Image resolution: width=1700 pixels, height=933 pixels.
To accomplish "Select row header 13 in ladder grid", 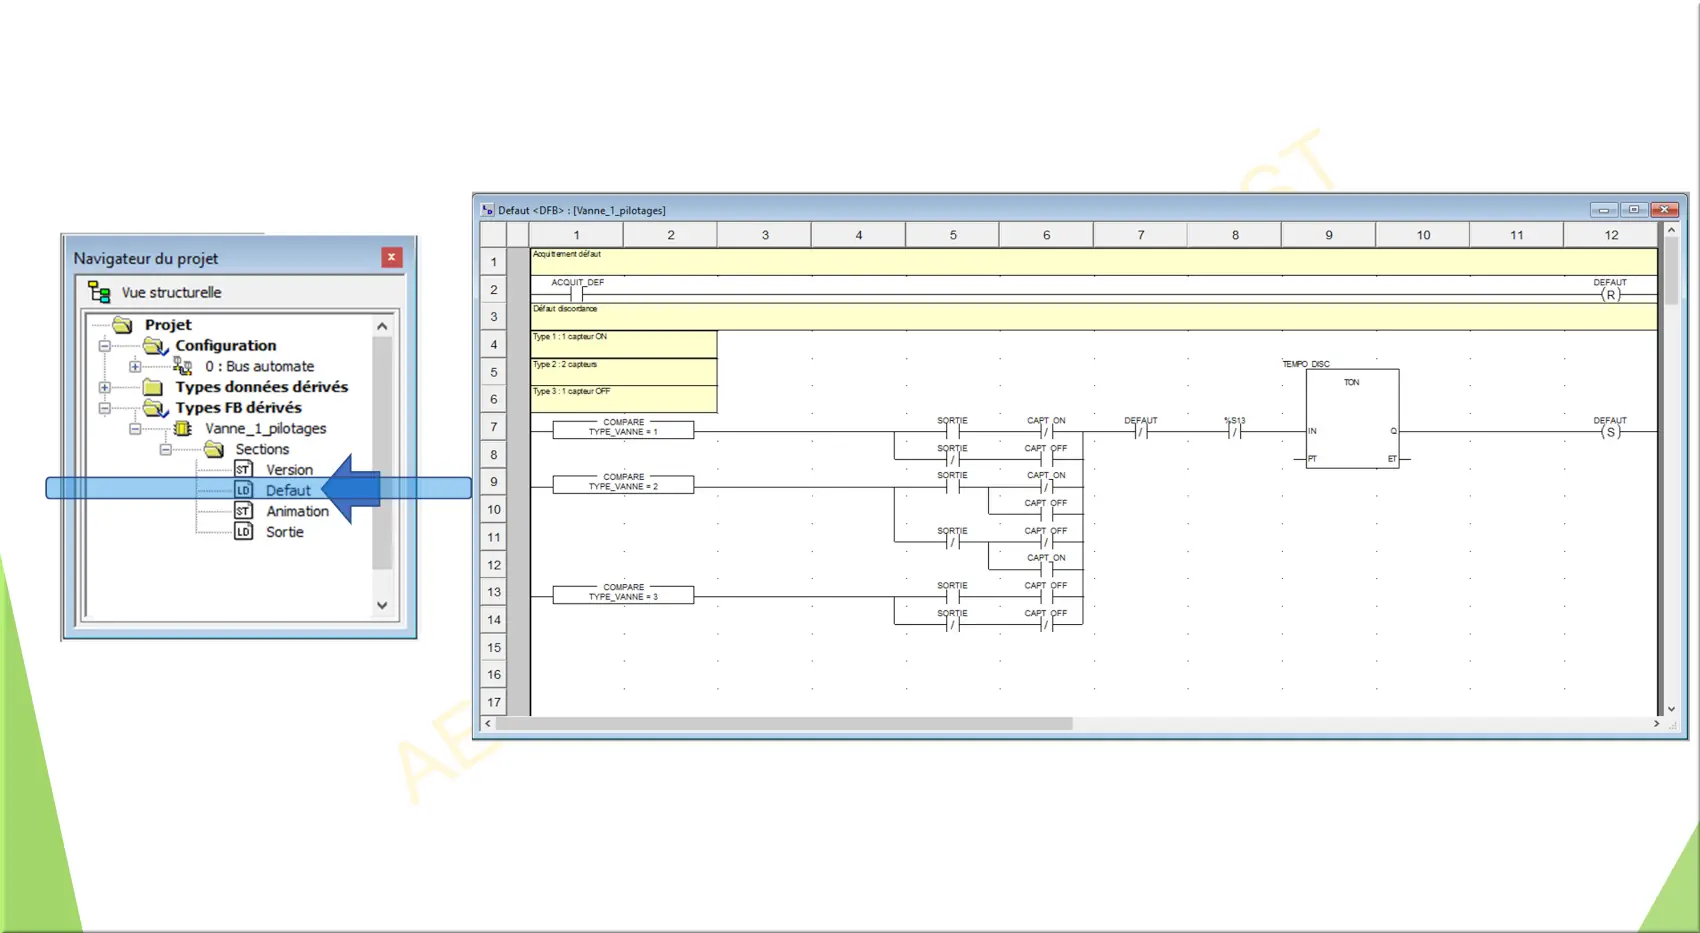I will tap(494, 592).
